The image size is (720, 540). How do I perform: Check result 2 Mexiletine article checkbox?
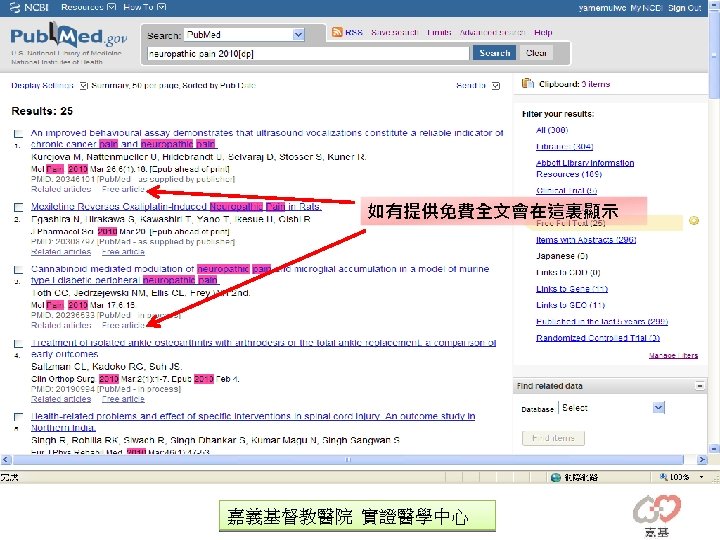tap(18, 207)
